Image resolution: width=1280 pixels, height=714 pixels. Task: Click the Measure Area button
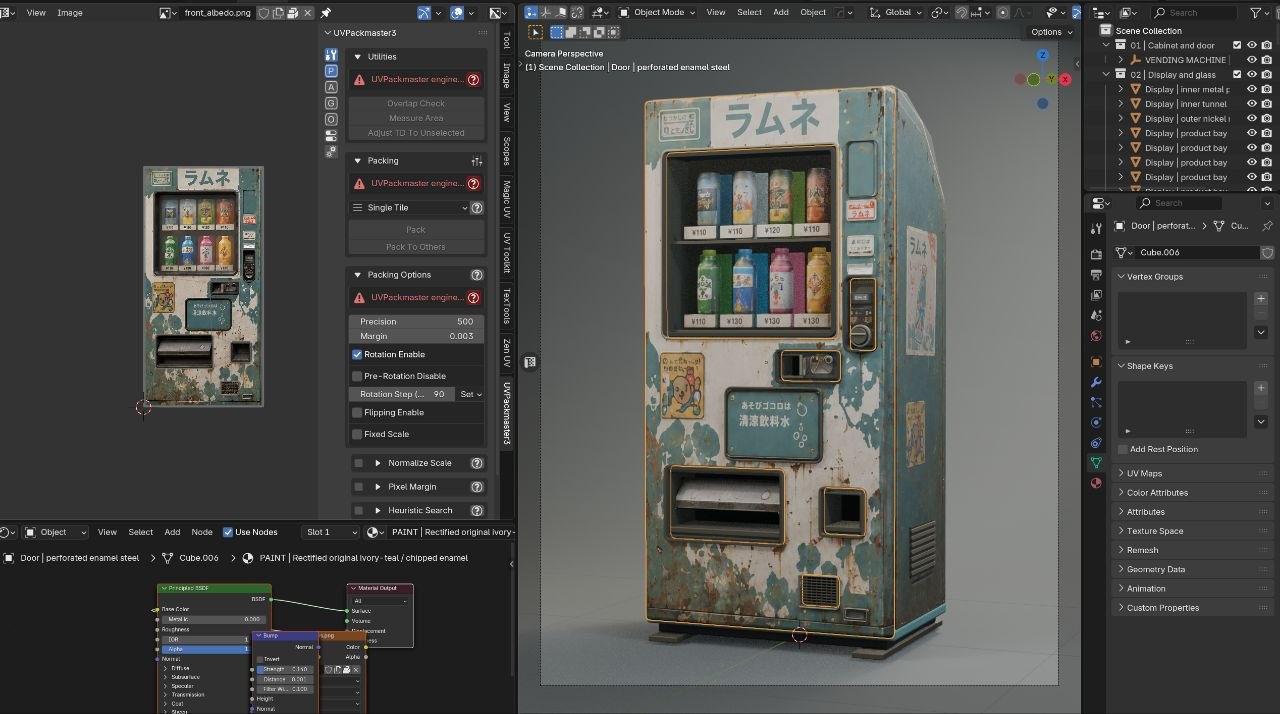[x=416, y=118]
